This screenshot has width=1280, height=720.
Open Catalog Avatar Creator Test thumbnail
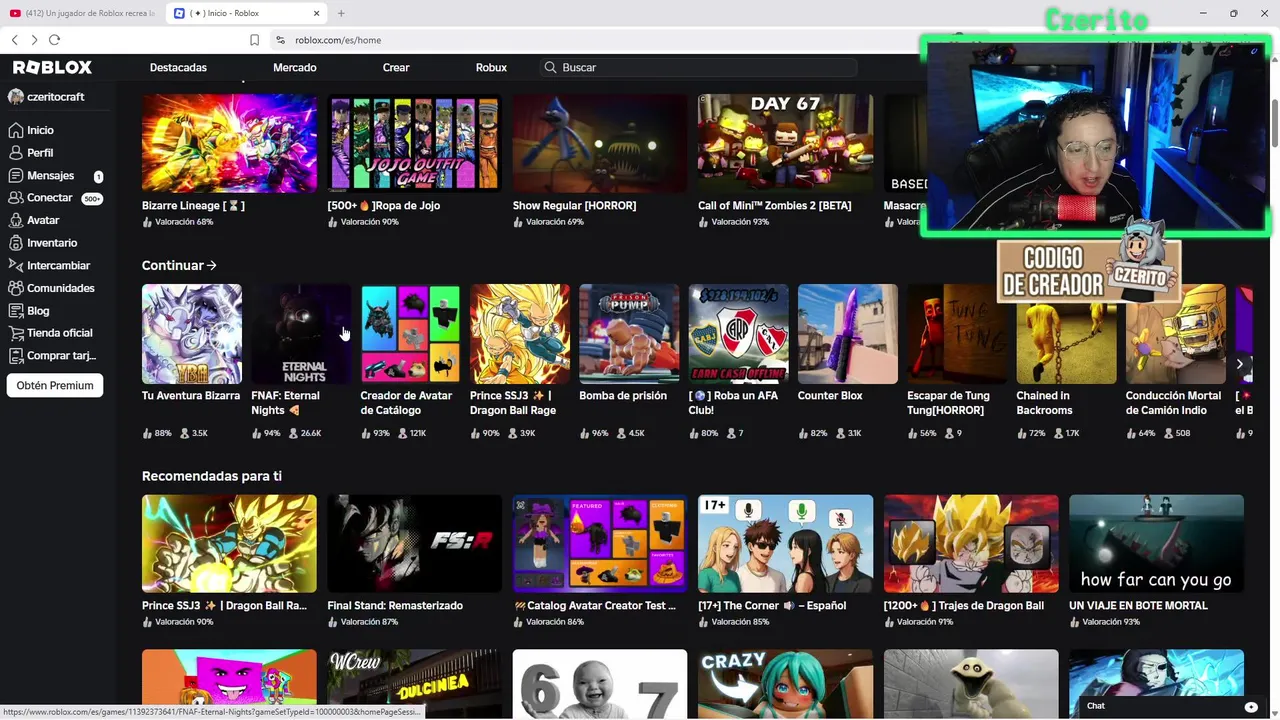[600, 544]
